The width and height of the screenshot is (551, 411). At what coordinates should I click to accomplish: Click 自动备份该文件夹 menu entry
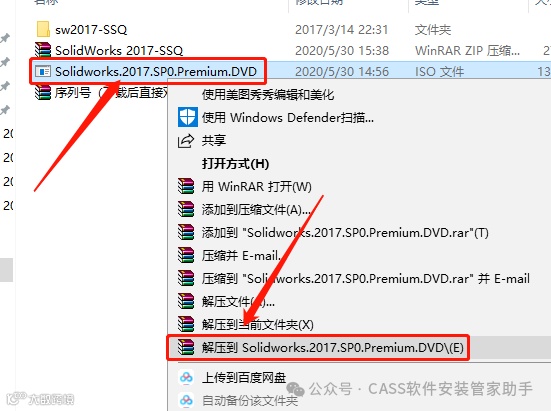pyautogui.click(x=250, y=400)
